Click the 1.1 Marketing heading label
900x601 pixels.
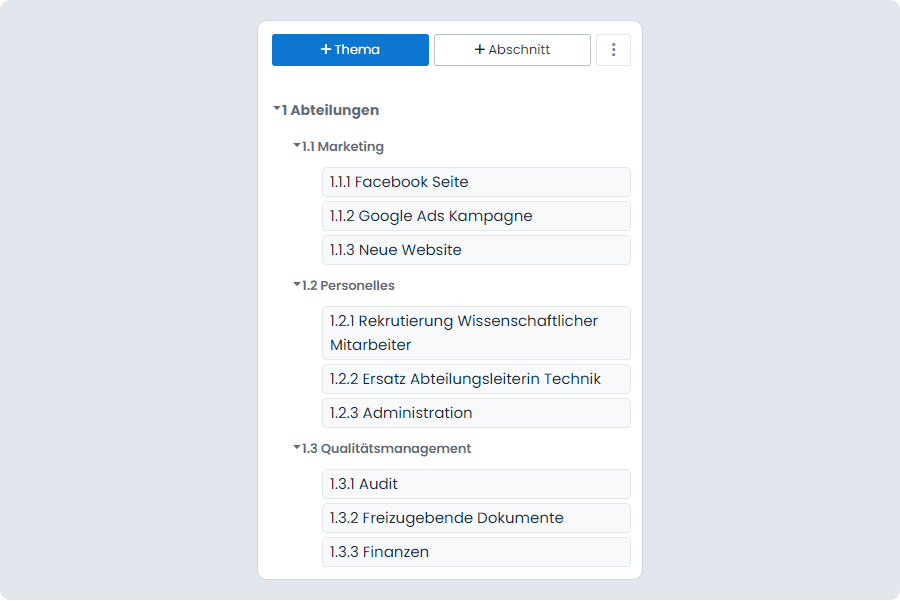343,147
